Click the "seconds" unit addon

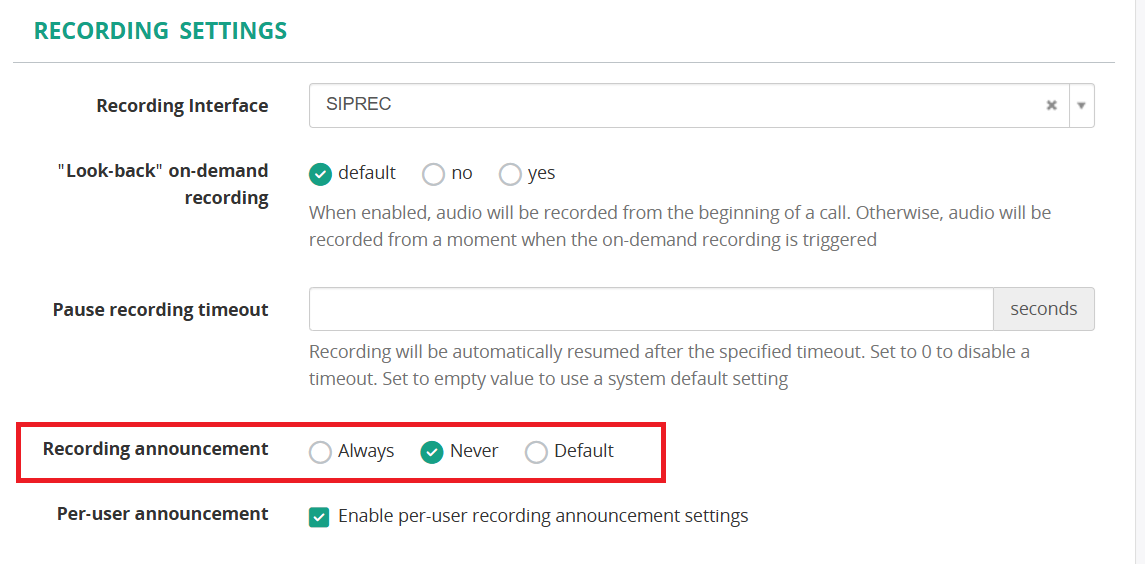tap(1043, 309)
